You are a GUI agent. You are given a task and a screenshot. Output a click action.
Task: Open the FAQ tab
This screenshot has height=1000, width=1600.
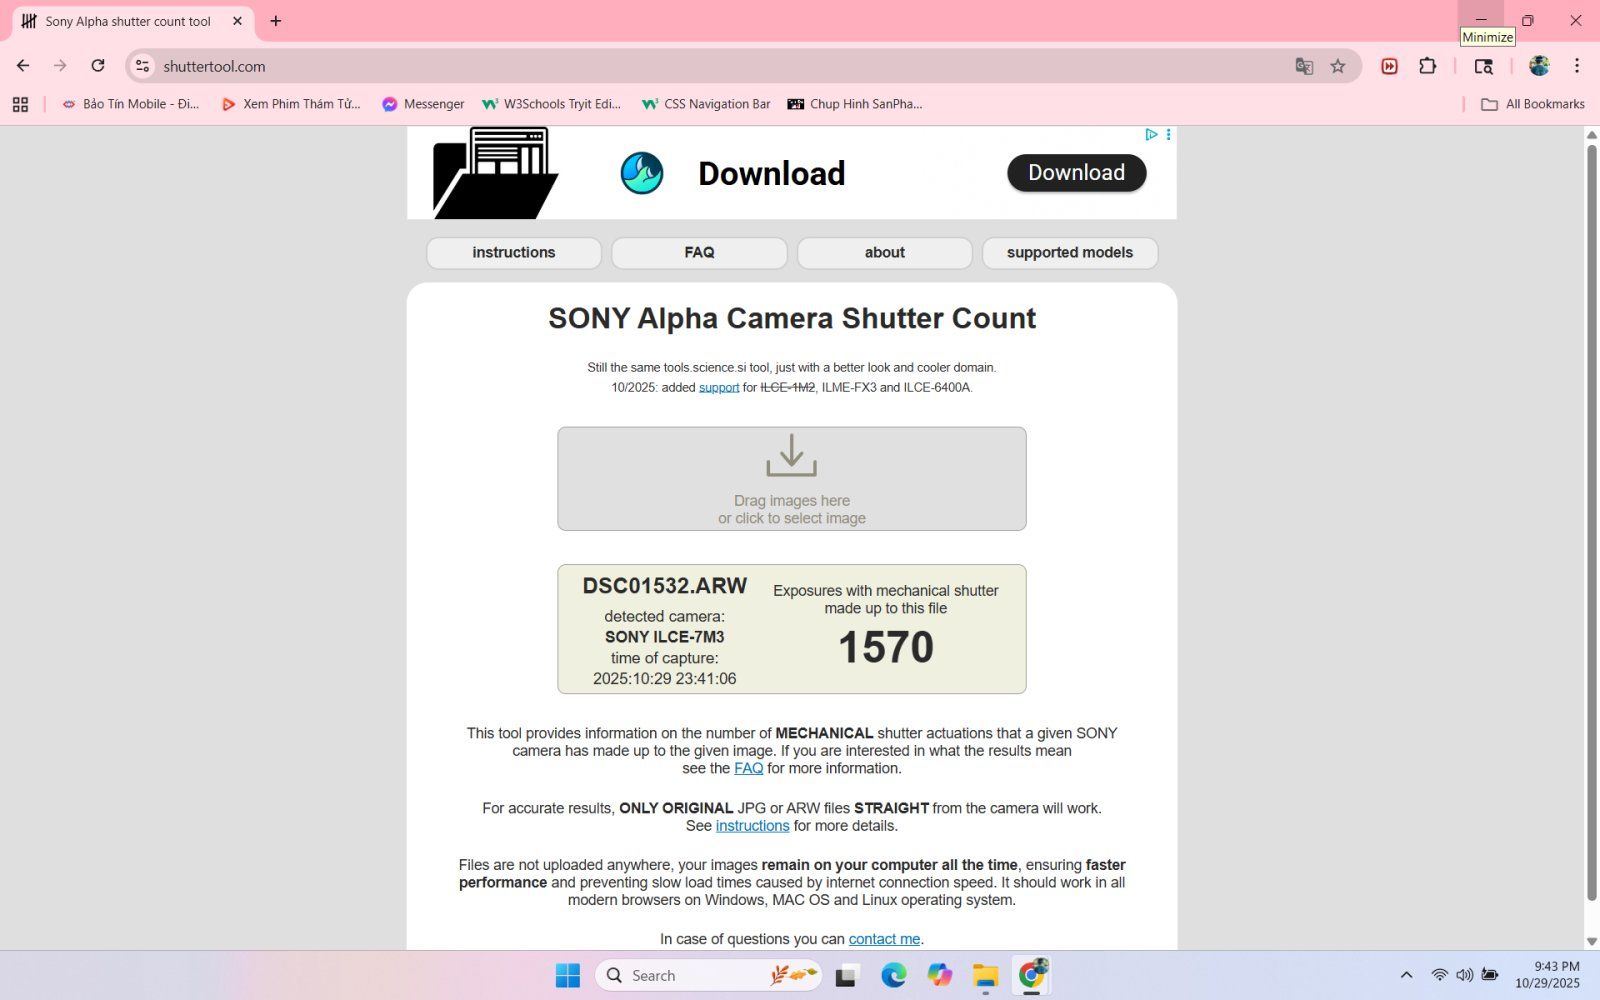click(x=699, y=253)
